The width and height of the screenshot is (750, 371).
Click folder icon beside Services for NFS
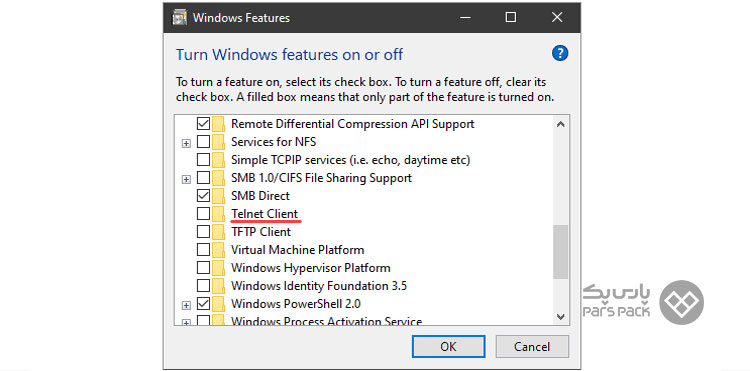[218, 142]
